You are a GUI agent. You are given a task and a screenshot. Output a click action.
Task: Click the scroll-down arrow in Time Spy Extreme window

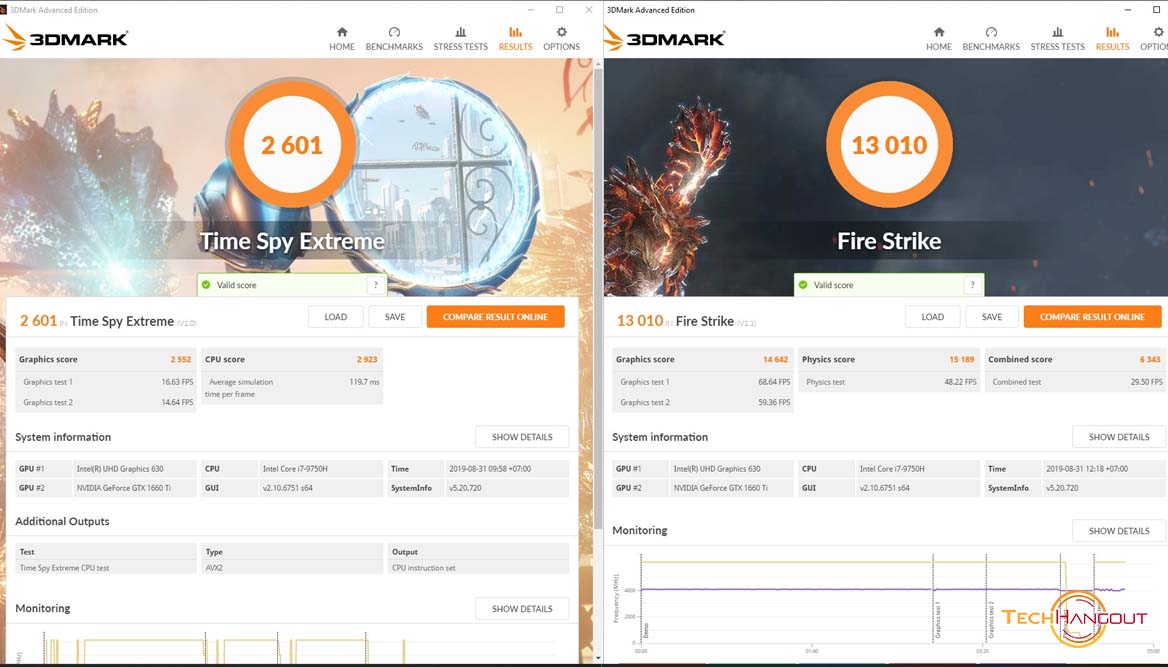598,660
